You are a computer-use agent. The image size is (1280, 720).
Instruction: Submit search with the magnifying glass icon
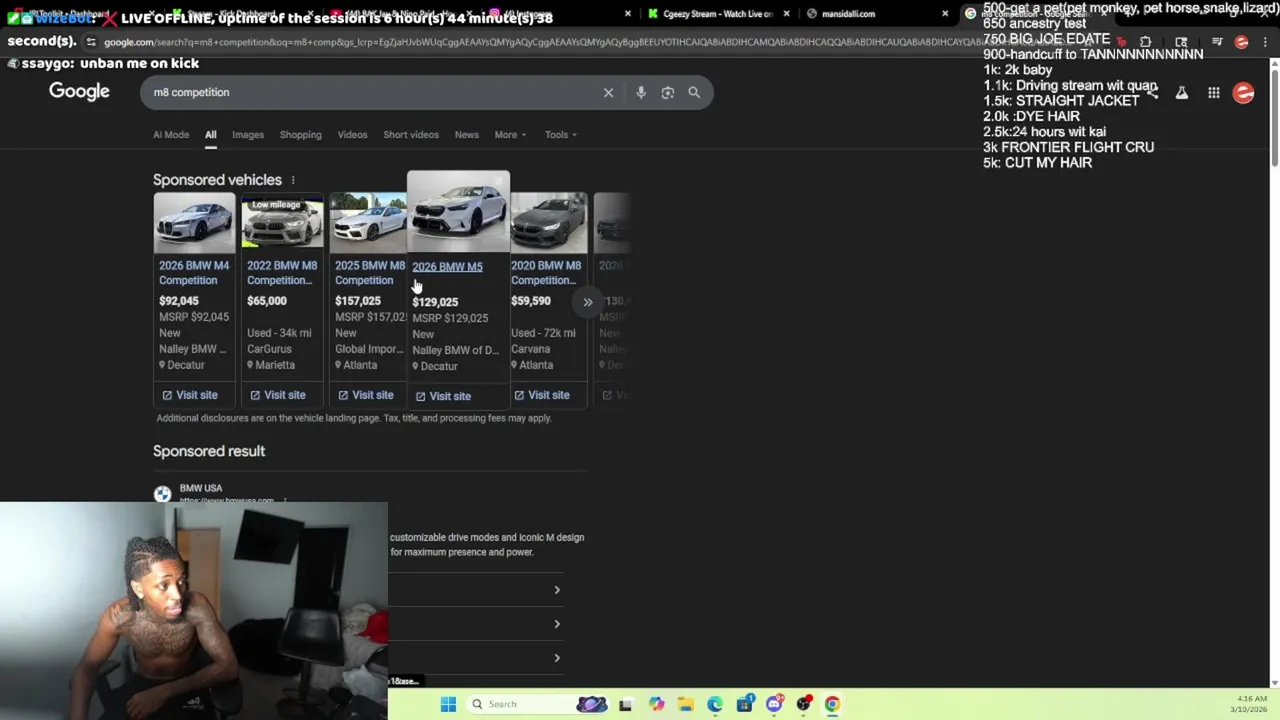pos(694,92)
